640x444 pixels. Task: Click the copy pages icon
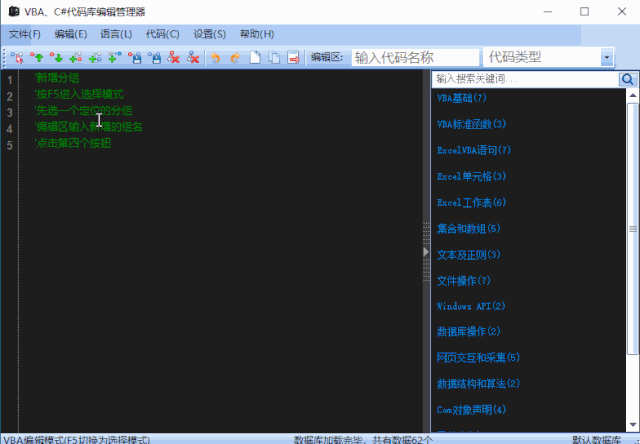click(274, 58)
